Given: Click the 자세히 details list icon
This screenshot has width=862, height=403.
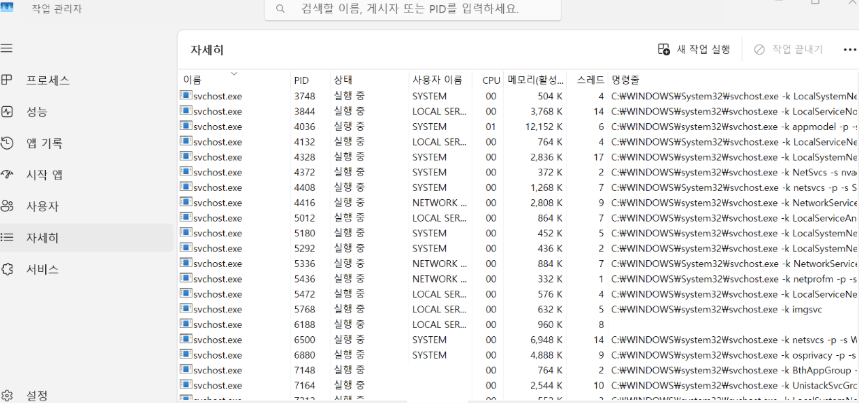Looking at the screenshot, I should pos(7,238).
